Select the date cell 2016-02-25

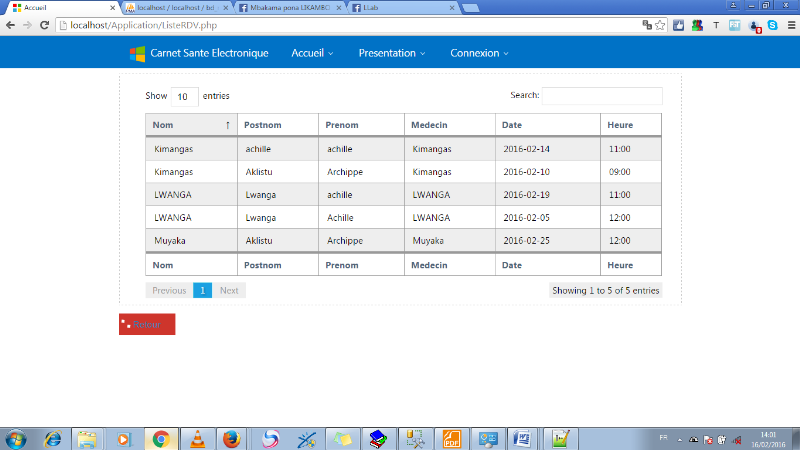(x=526, y=240)
